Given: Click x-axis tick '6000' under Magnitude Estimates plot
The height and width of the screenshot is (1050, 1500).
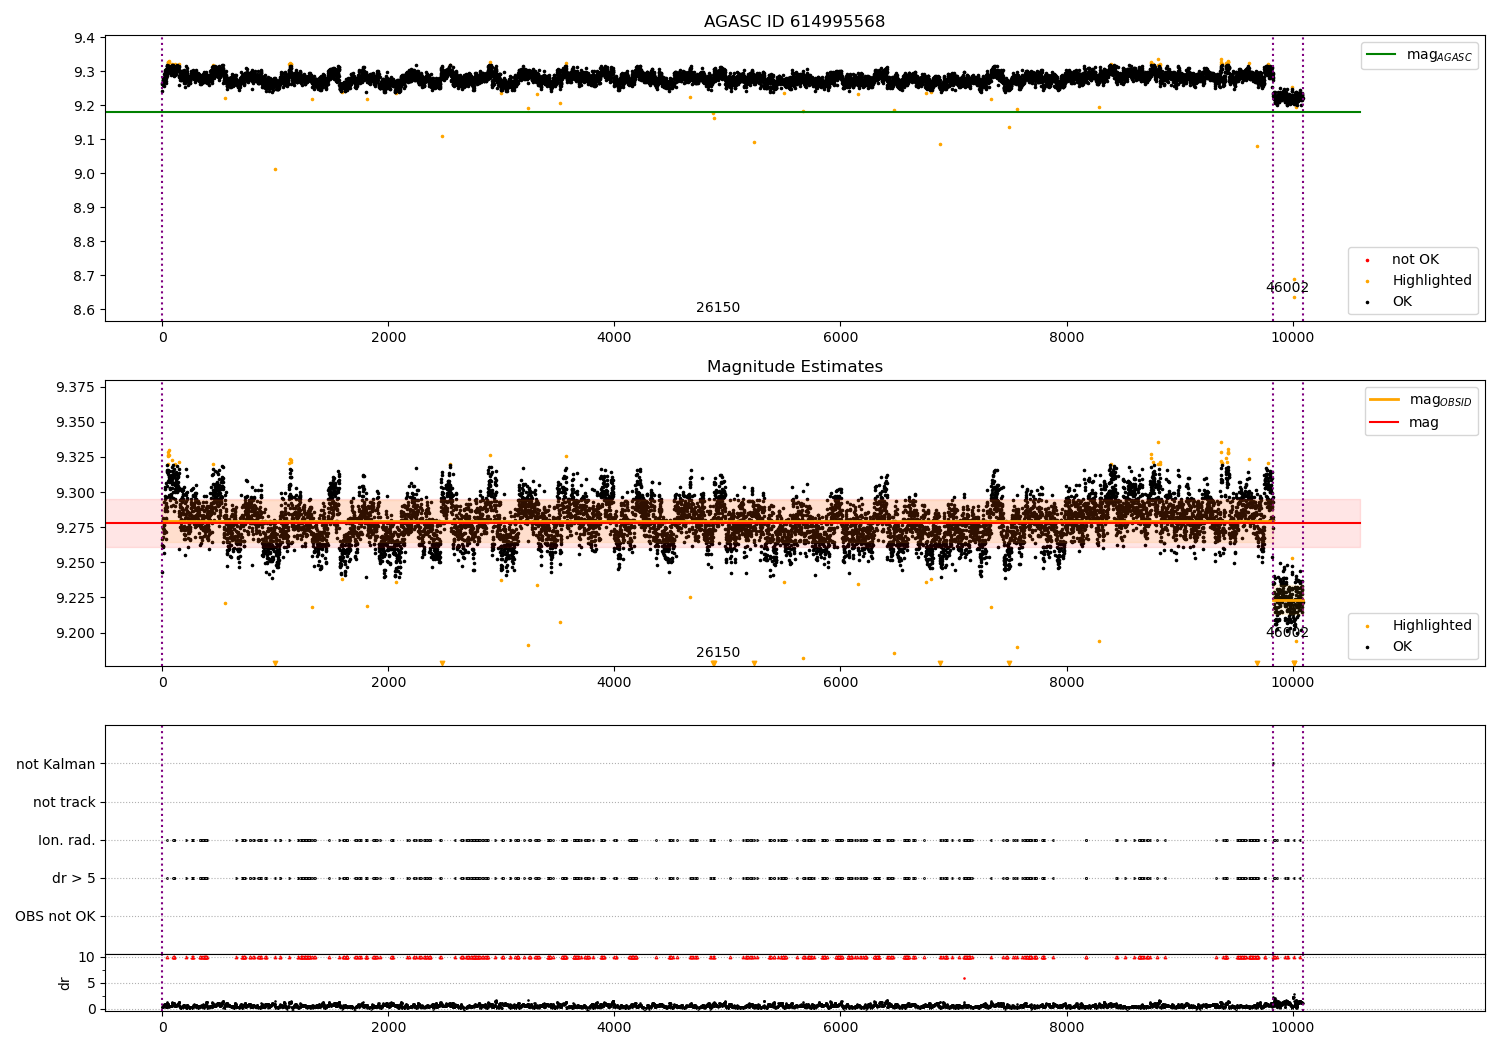Looking at the screenshot, I should [x=840, y=682].
